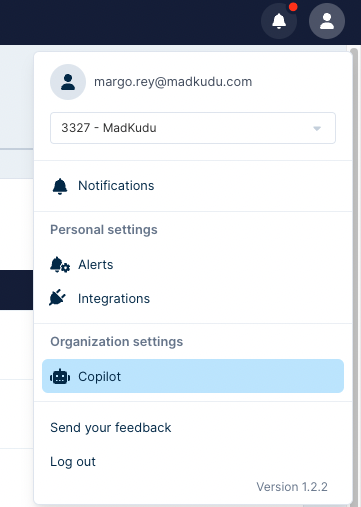Click the Copilot robot icon
The width and height of the screenshot is (361, 507).
pyautogui.click(x=60, y=377)
